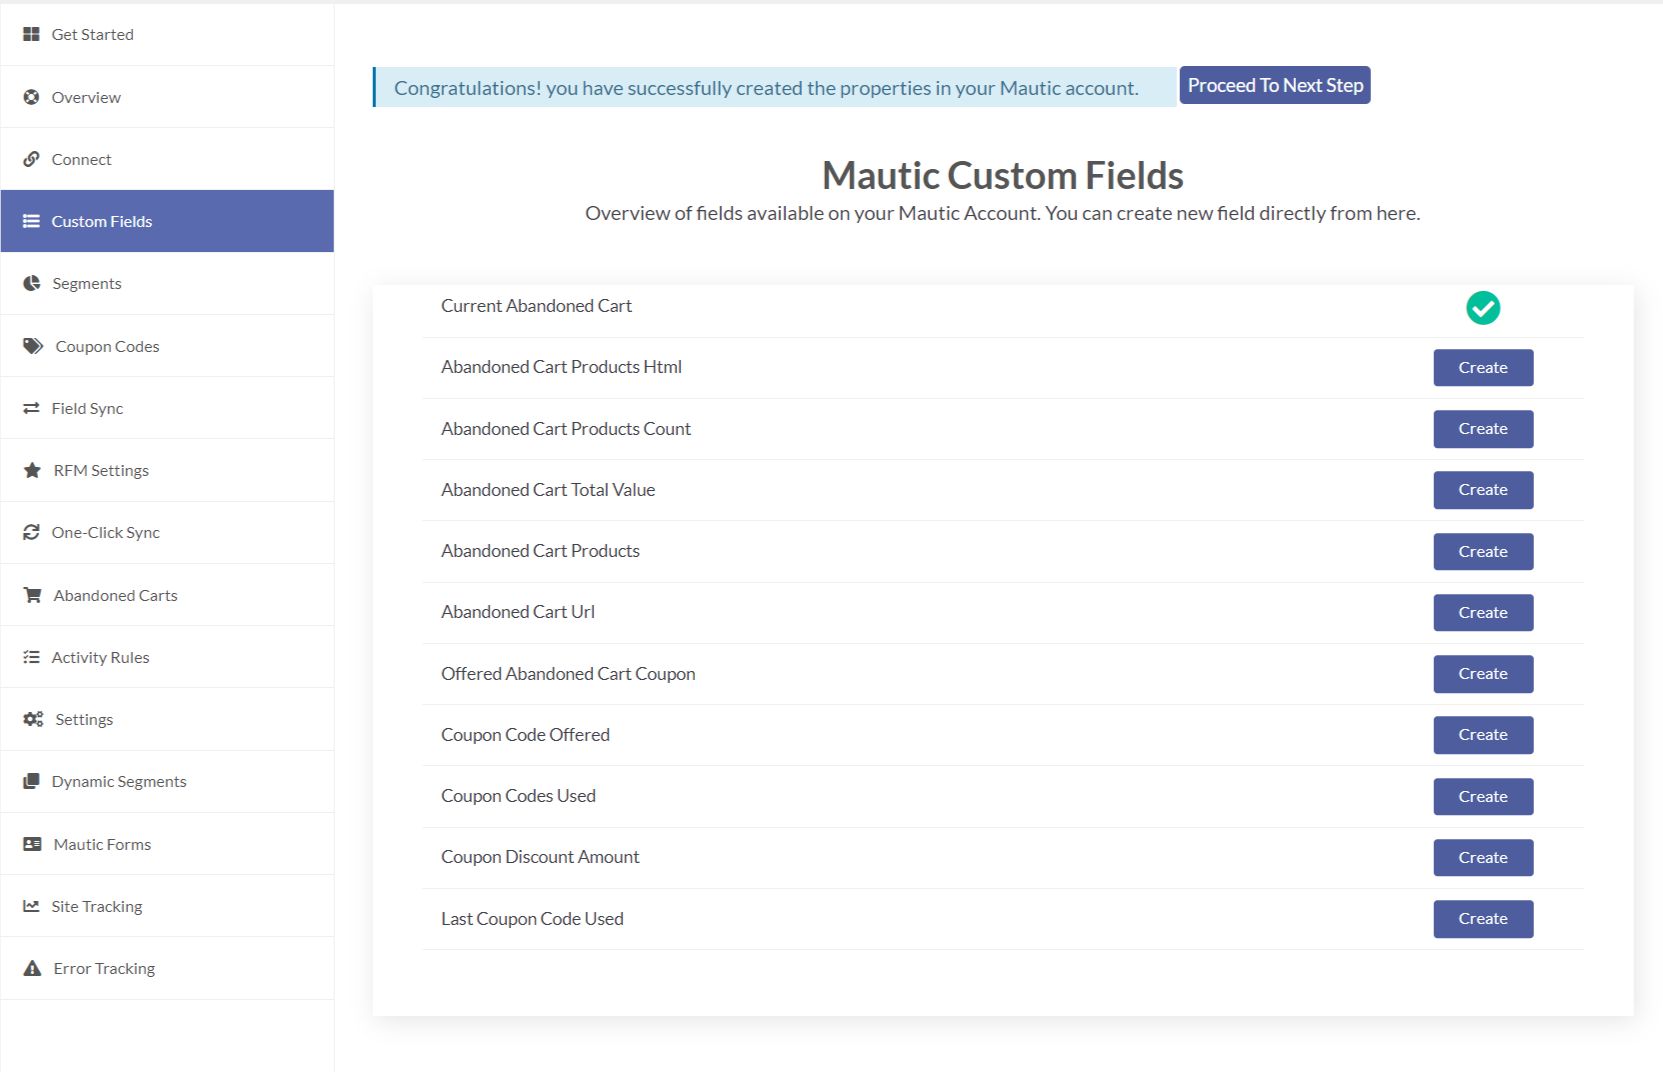1663x1072 pixels.
Task: Open the Segments menu item
Action: point(167,283)
